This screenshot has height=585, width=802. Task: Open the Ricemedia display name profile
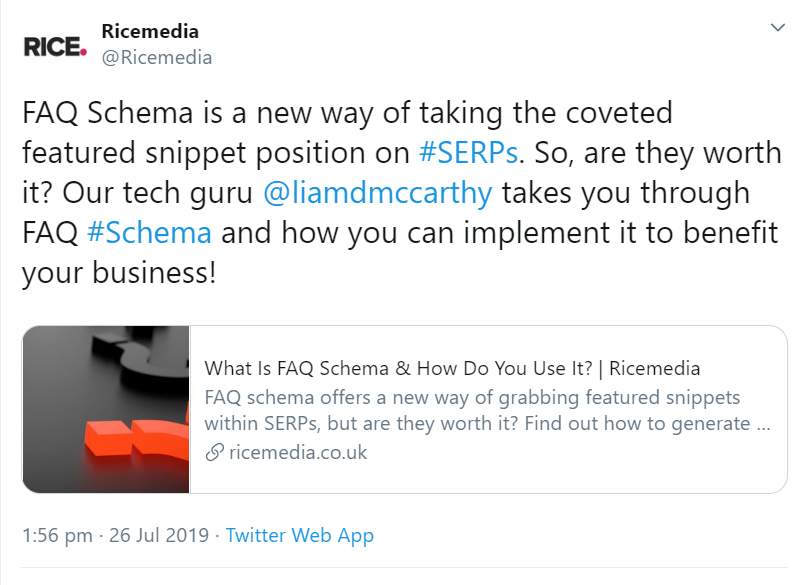pyautogui.click(x=150, y=31)
